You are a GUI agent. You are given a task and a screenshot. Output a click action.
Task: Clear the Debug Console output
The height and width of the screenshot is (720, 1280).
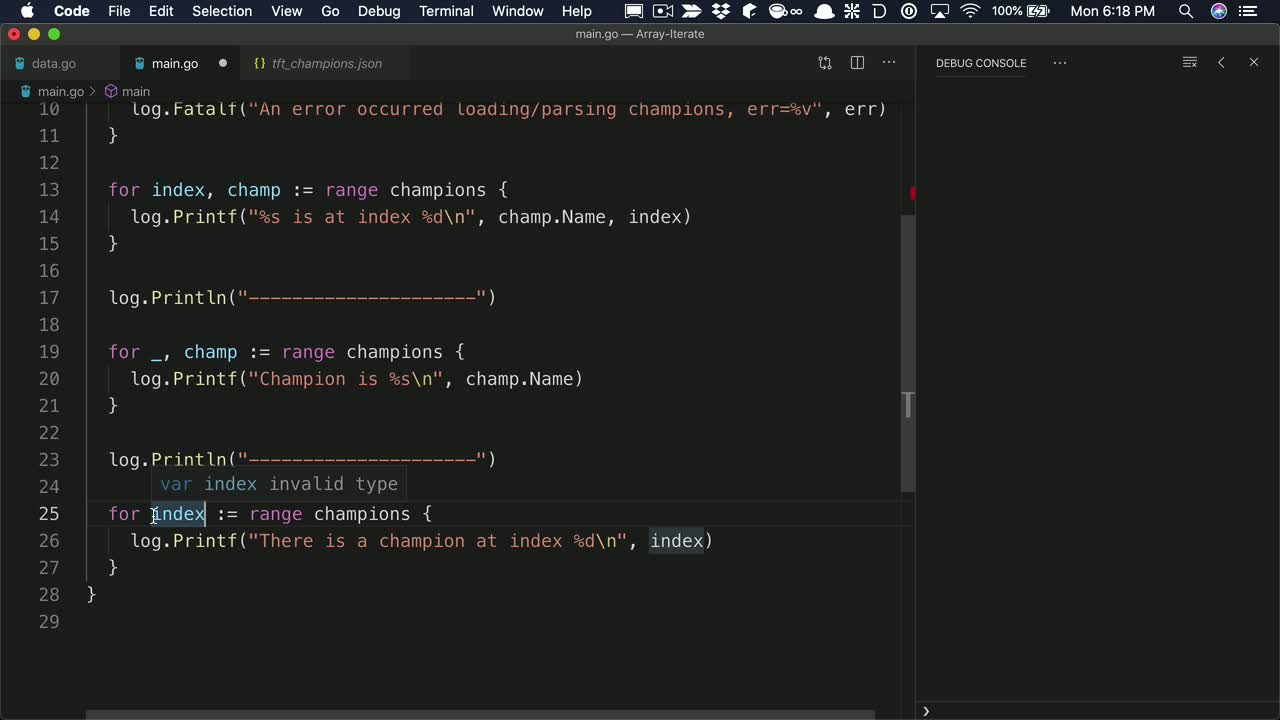point(1189,62)
